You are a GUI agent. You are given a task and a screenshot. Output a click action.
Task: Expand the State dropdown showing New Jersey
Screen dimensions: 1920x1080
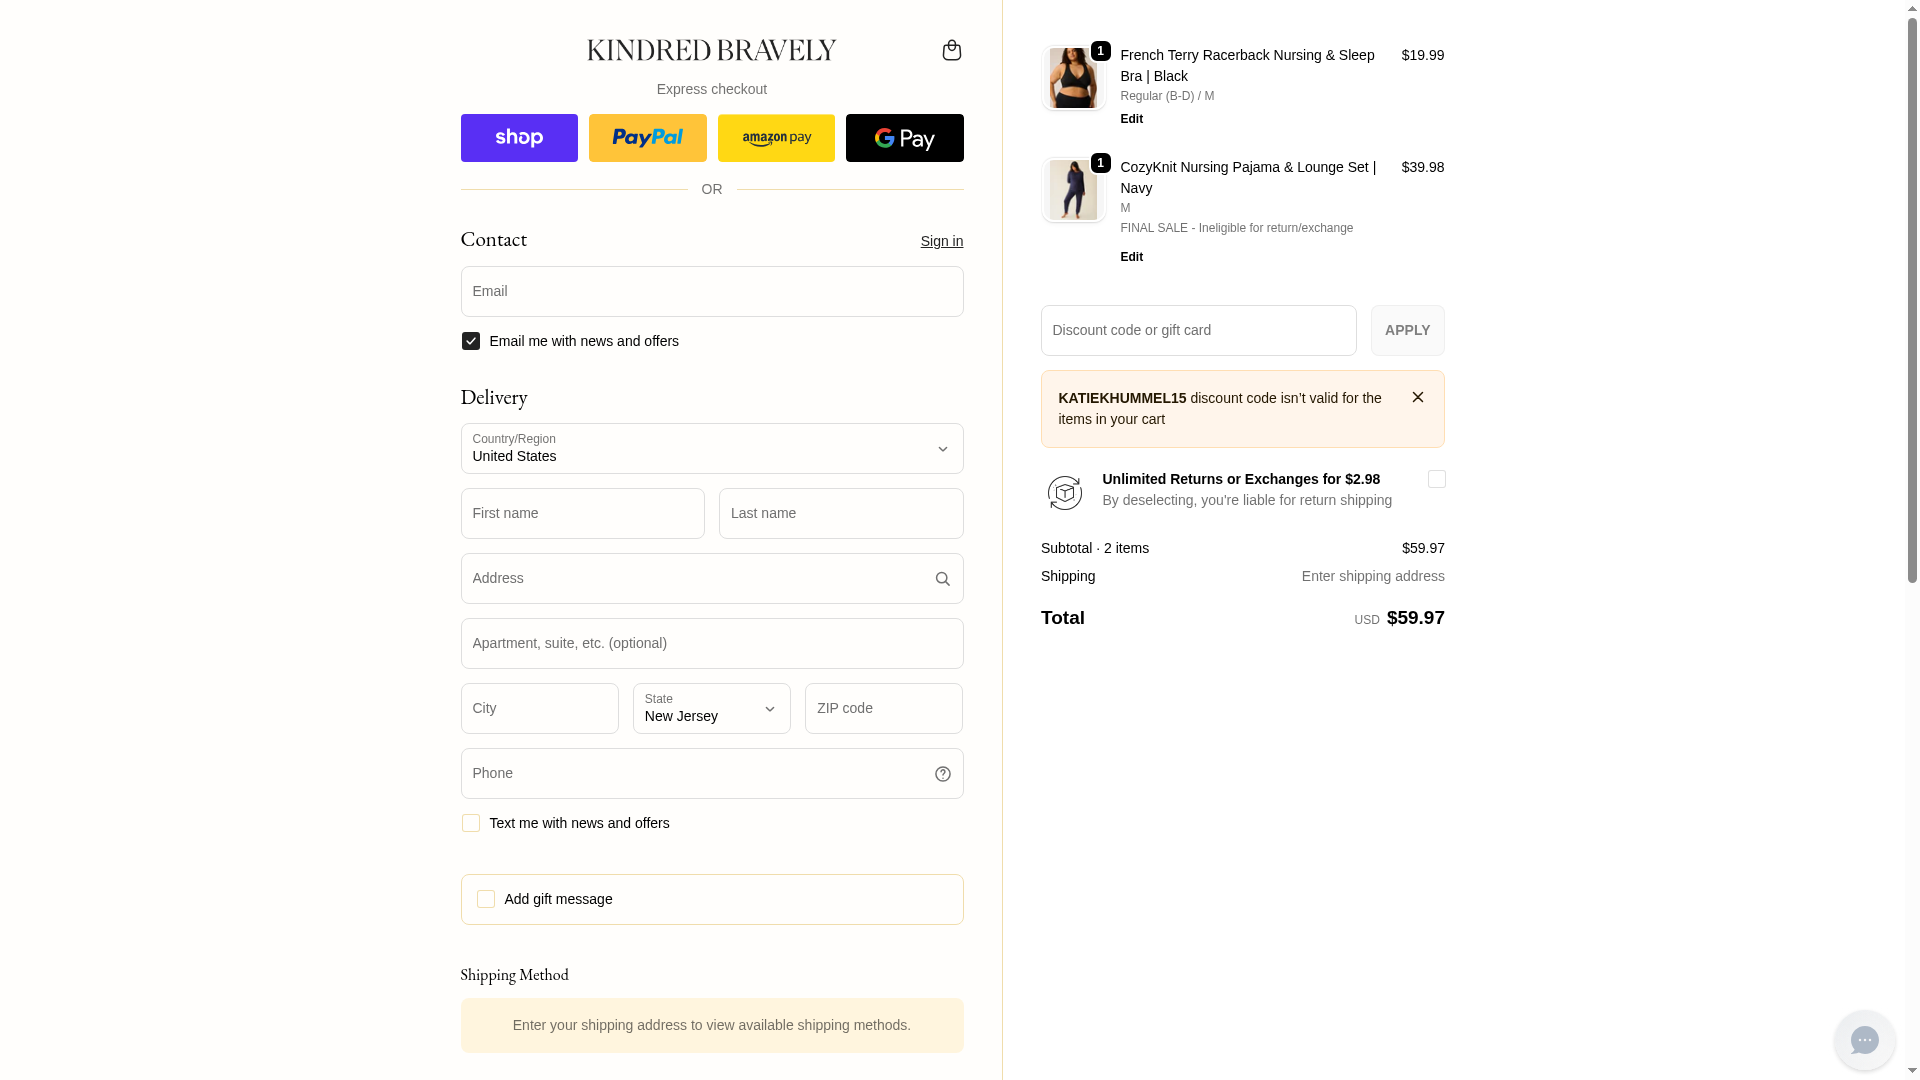[x=711, y=709]
